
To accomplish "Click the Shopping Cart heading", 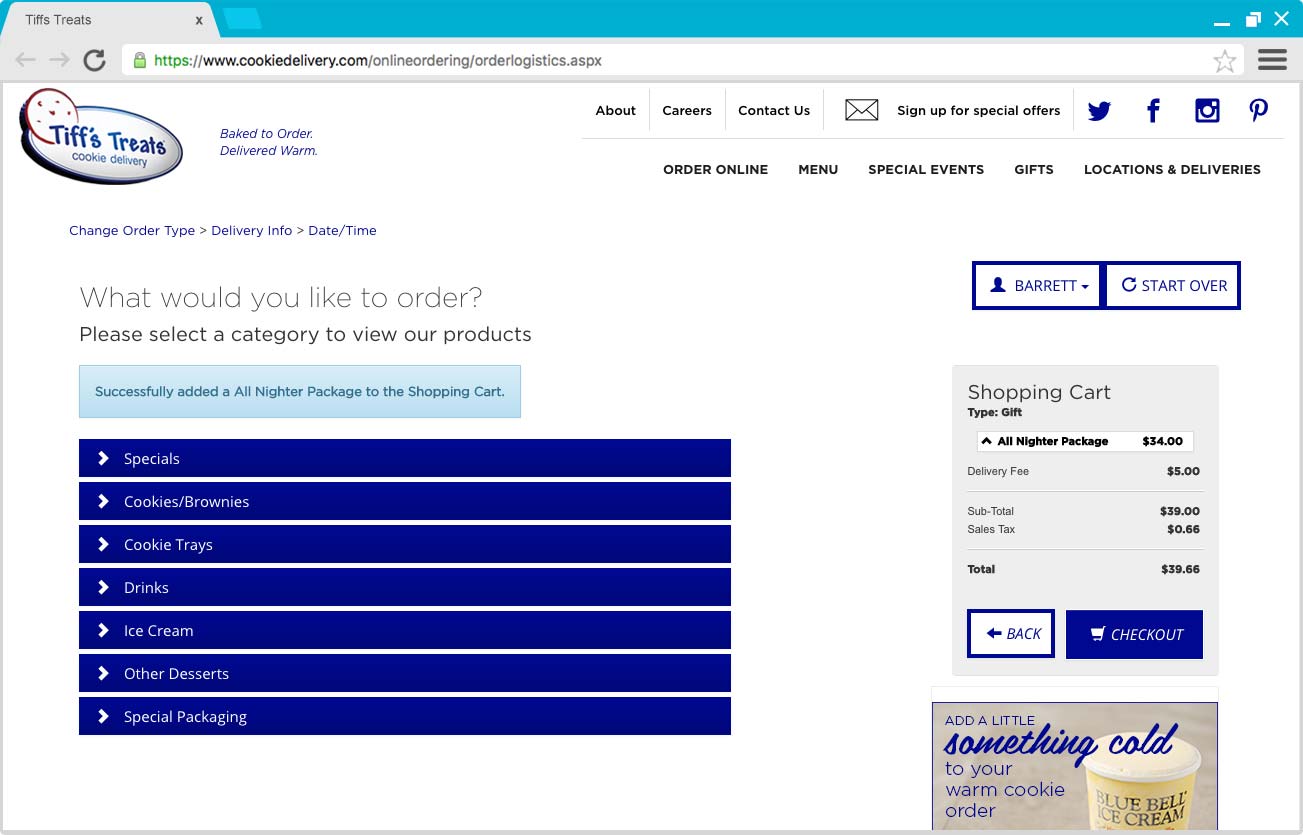I will tap(1039, 392).
